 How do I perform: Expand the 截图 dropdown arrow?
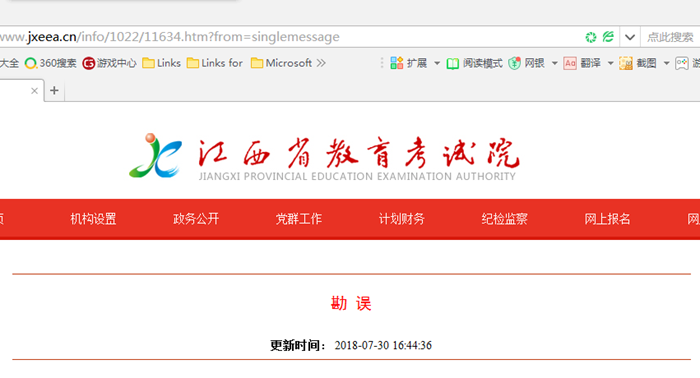[x=666, y=63]
